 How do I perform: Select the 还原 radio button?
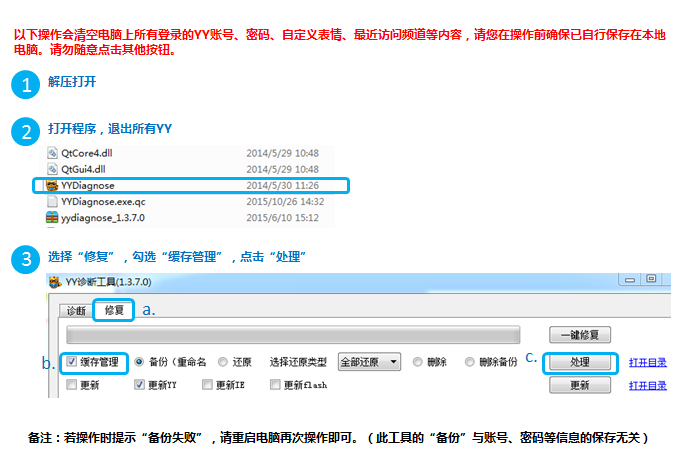[223, 362]
